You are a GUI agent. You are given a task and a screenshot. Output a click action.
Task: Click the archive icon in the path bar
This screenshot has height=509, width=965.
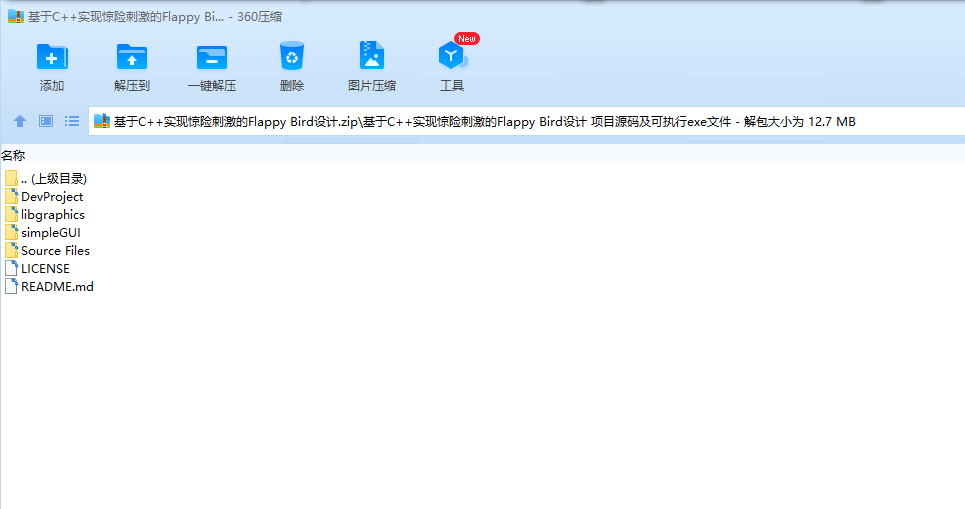point(102,121)
